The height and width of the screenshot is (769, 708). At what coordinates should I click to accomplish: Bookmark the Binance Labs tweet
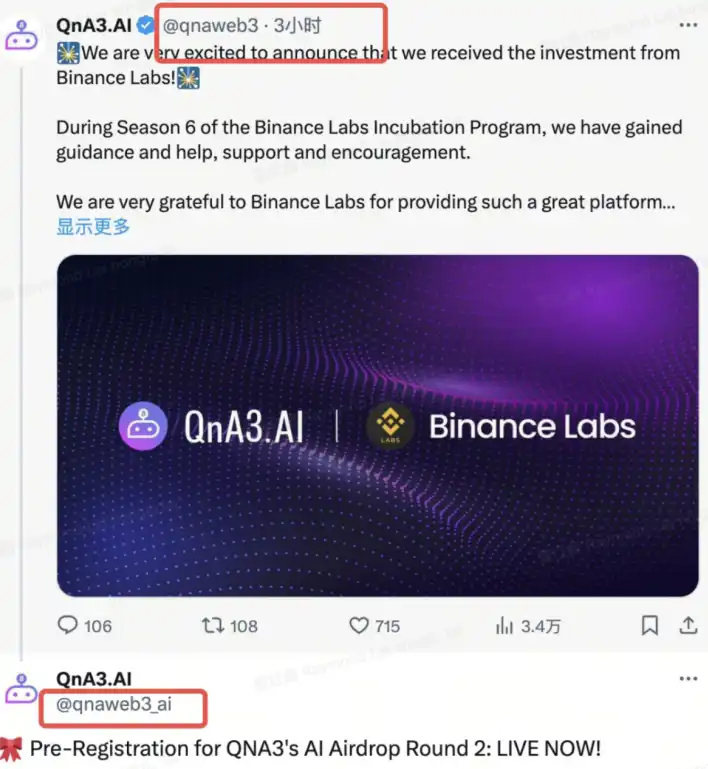649,626
